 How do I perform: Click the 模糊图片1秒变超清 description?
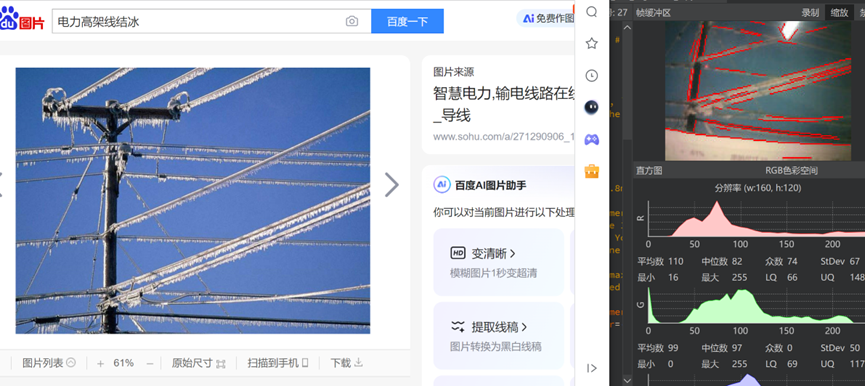coord(493,273)
